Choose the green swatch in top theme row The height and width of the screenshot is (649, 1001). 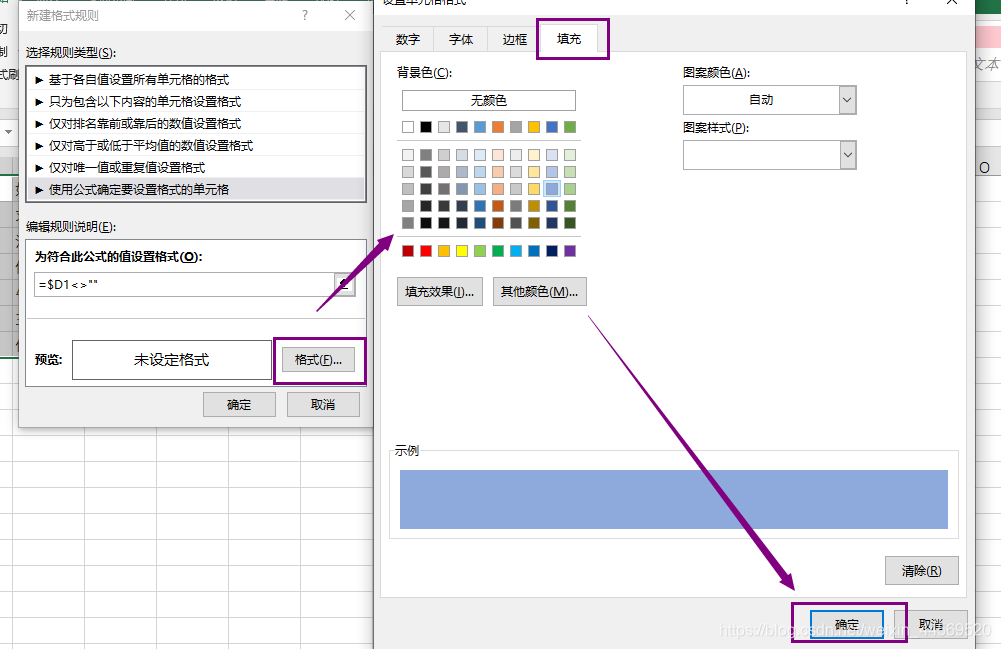pyautogui.click(x=570, y=127)
